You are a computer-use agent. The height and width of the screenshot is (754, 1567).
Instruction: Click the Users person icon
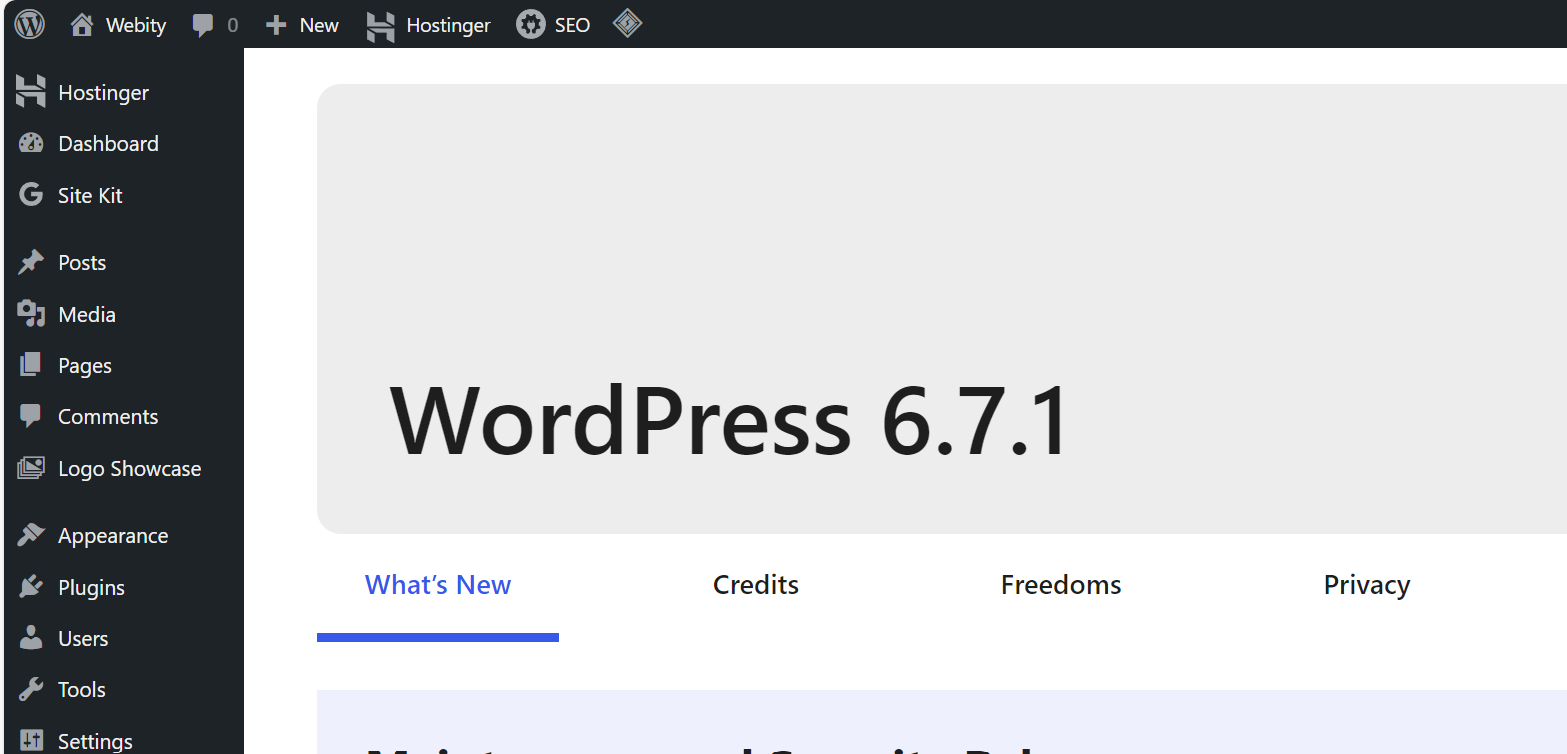click(31, 638)
